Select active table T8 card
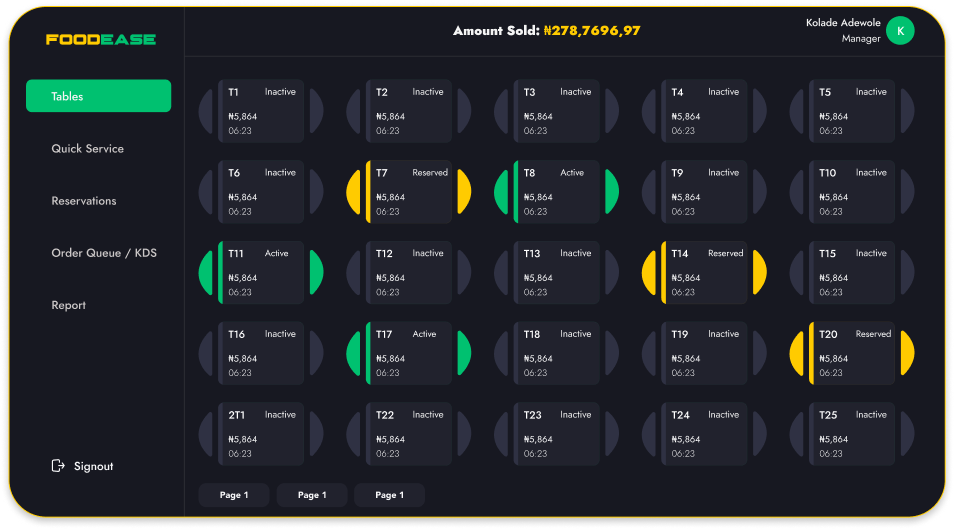 coord(556,191)
